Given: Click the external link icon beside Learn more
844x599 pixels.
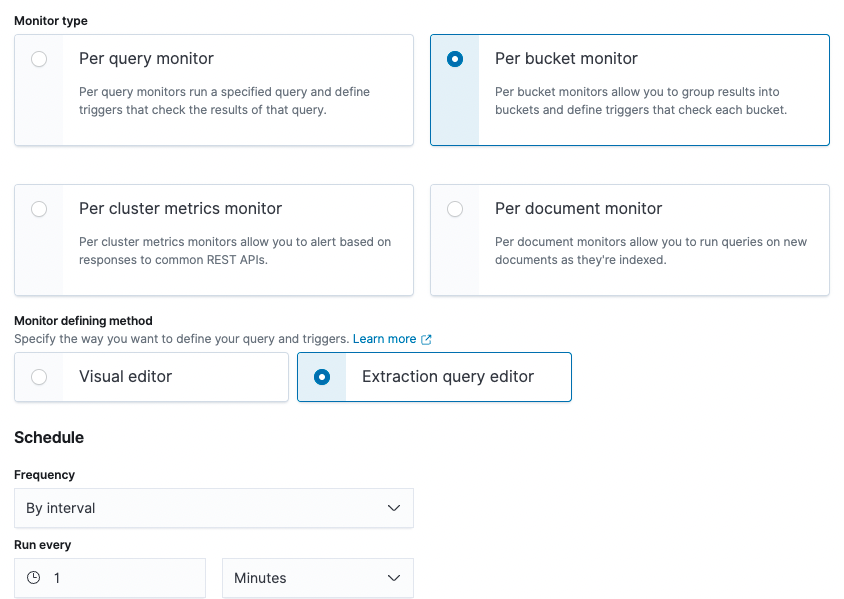Looking at the screenshot, I should tap(426, 340).
